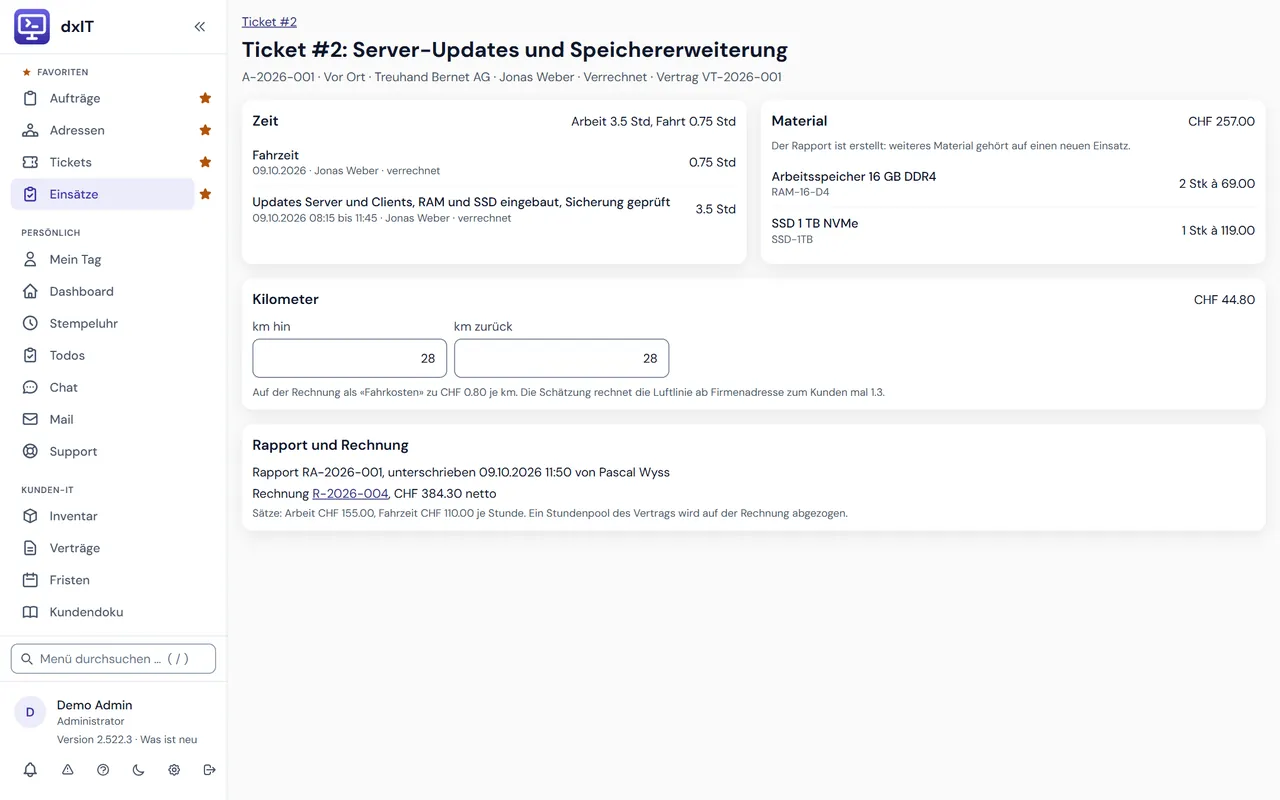Screen dimensions: 1280x800
Task: Open Support
Action: tap(113, 451)
